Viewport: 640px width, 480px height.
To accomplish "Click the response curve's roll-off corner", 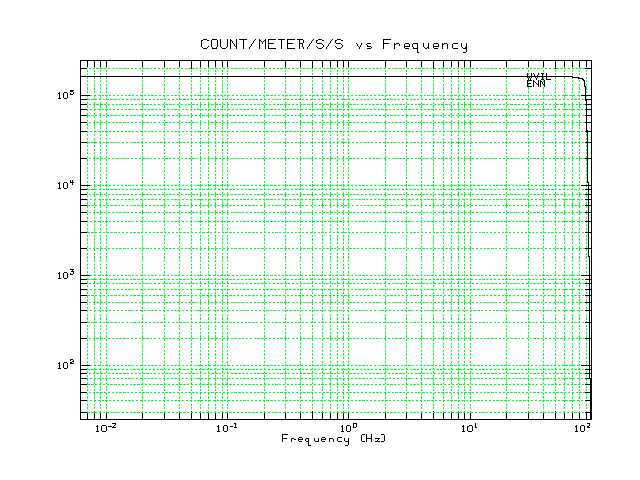I will (582, 80).
